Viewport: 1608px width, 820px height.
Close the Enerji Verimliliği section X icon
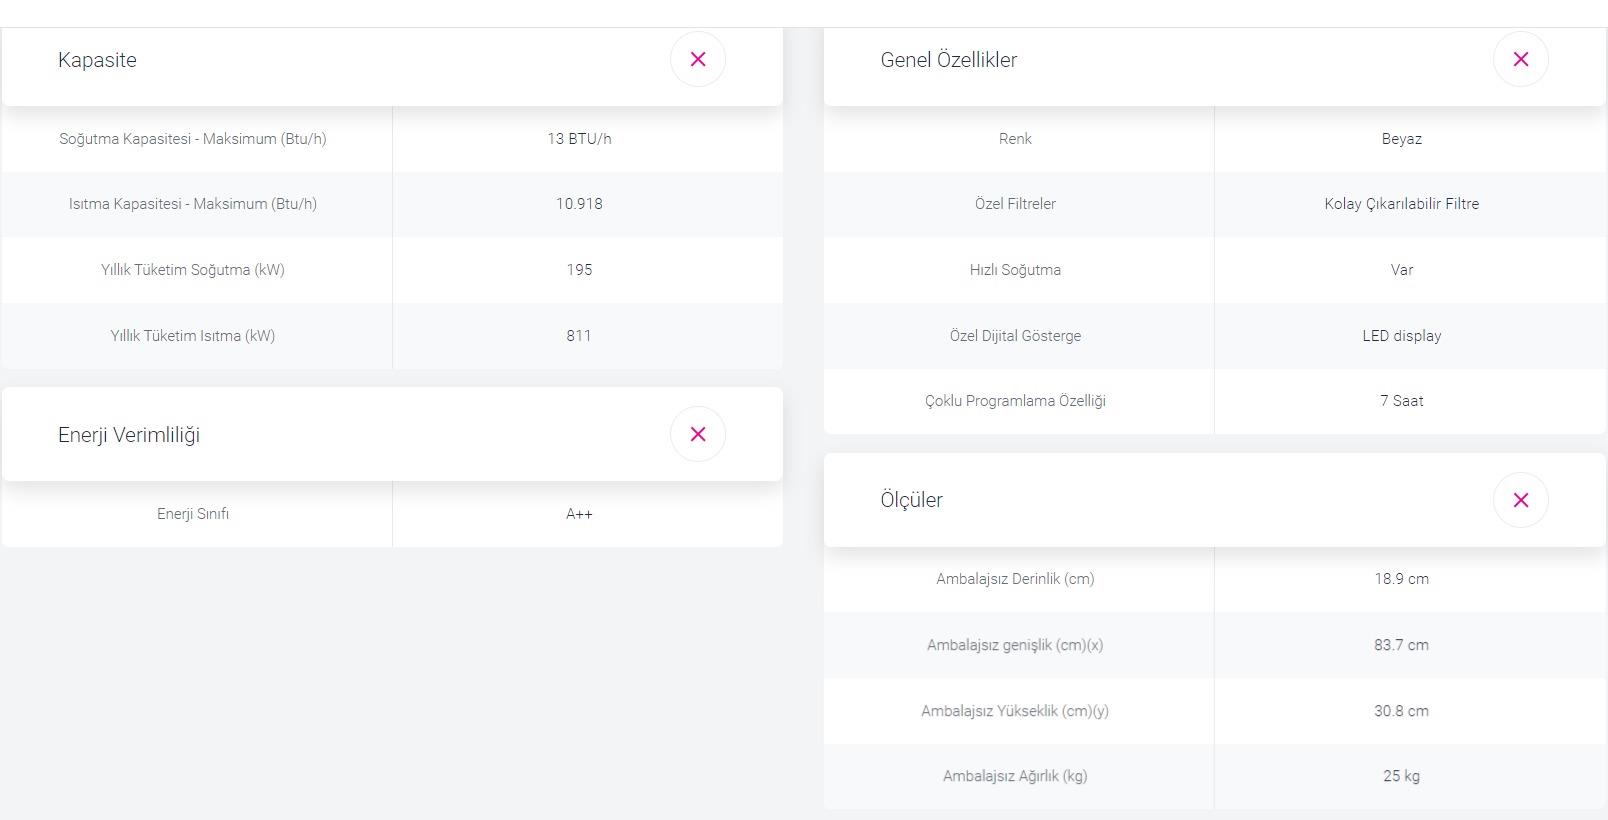click(698, 434)
